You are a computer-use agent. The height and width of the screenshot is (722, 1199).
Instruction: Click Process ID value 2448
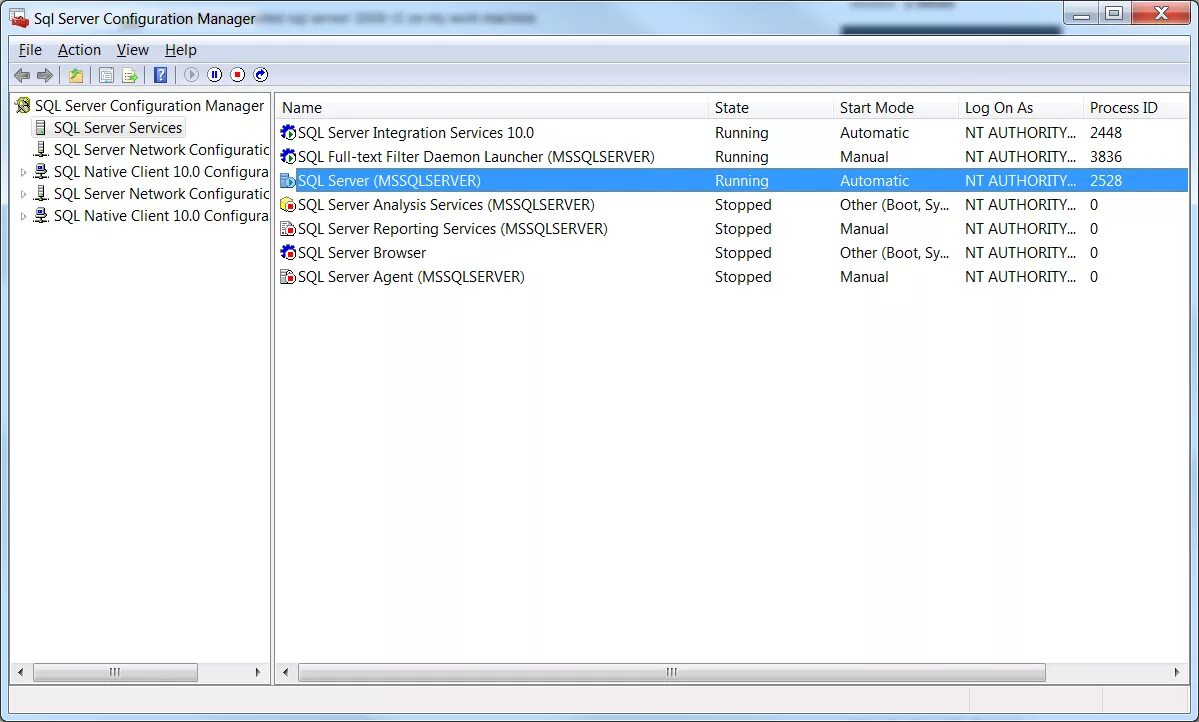[x=1106, y=133]
